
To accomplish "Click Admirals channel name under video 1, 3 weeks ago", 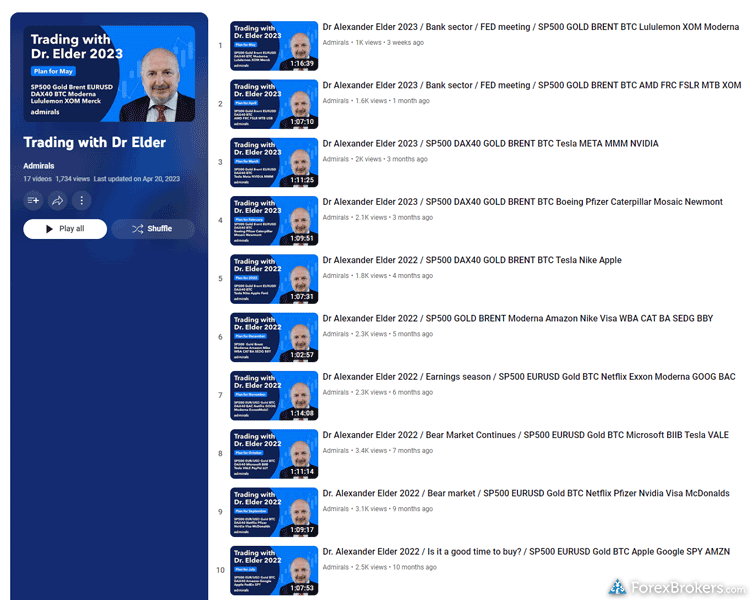I will [x=335, y=43].
